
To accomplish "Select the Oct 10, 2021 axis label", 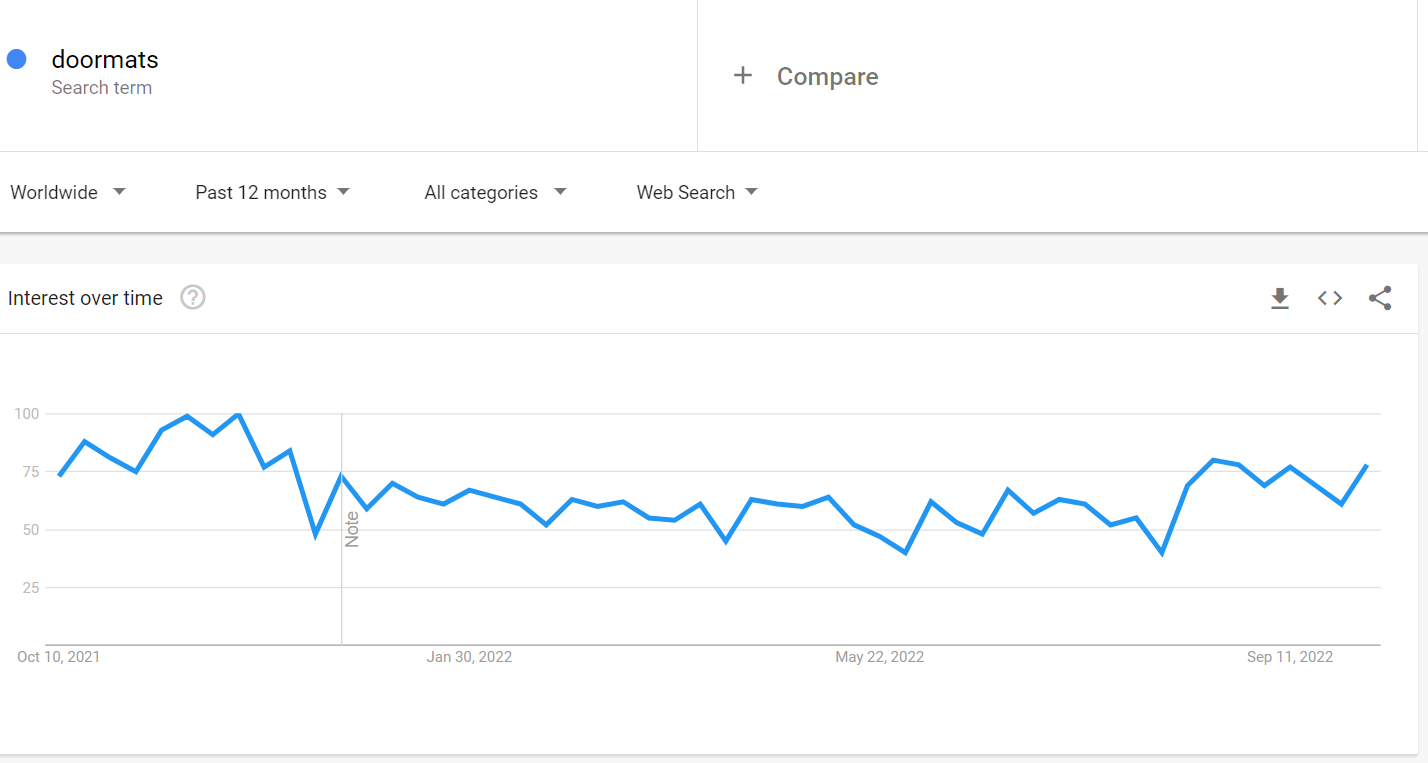I will pos(59,657).
